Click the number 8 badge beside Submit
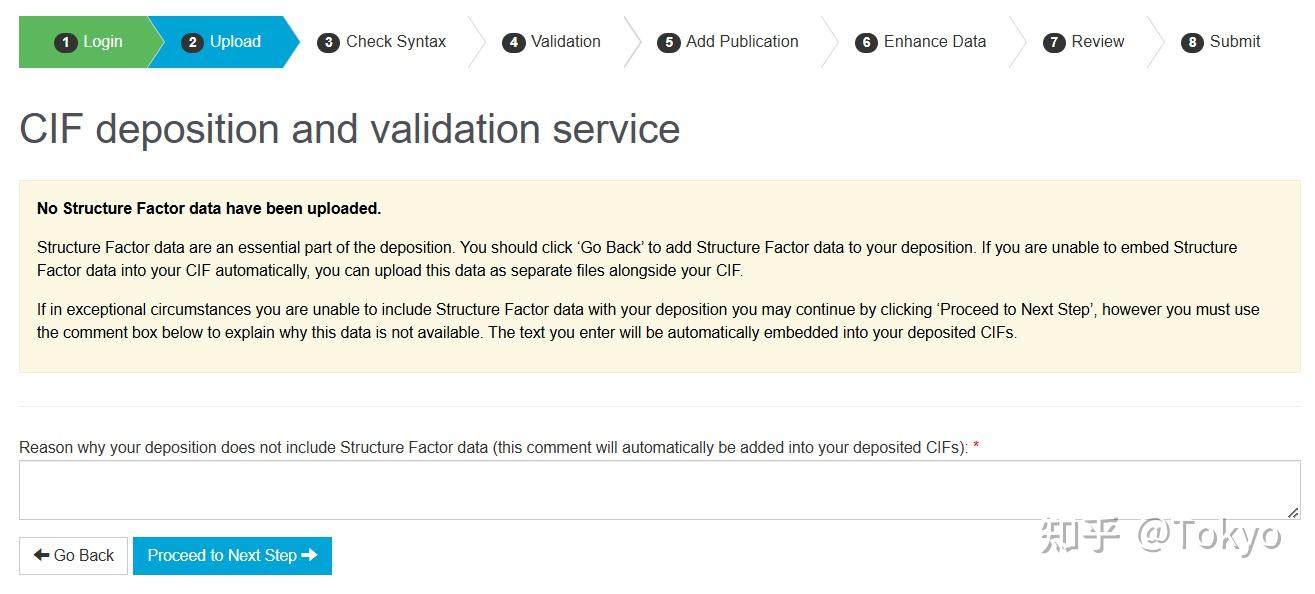The width and height of the screenshot is (1315, 594). coord(1192,42)
